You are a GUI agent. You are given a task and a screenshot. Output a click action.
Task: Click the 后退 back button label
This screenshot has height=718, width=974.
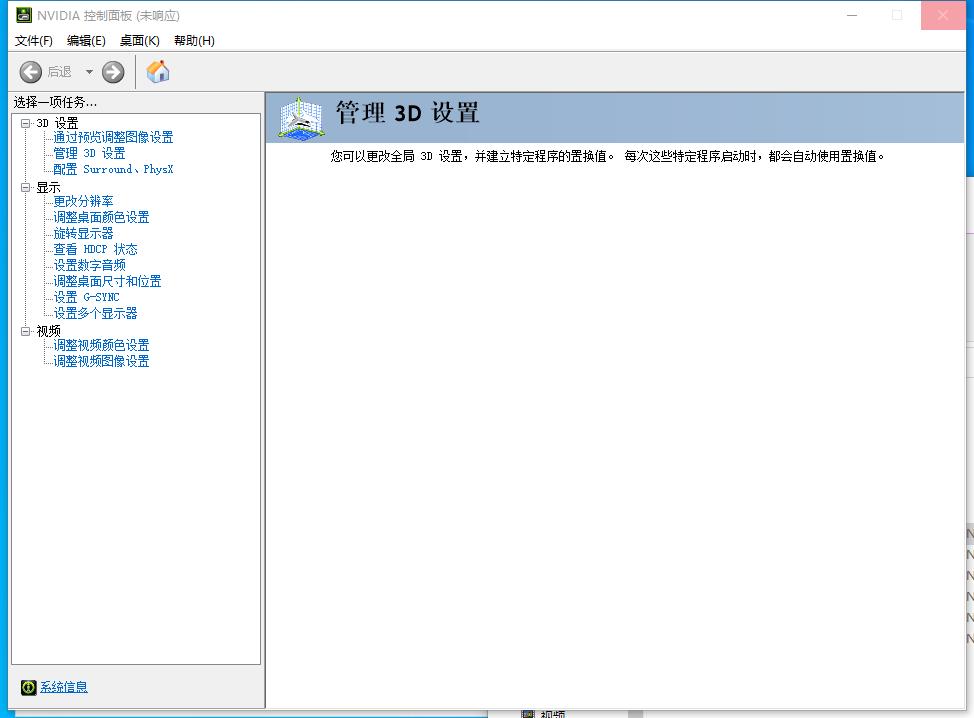click(60, 72)
